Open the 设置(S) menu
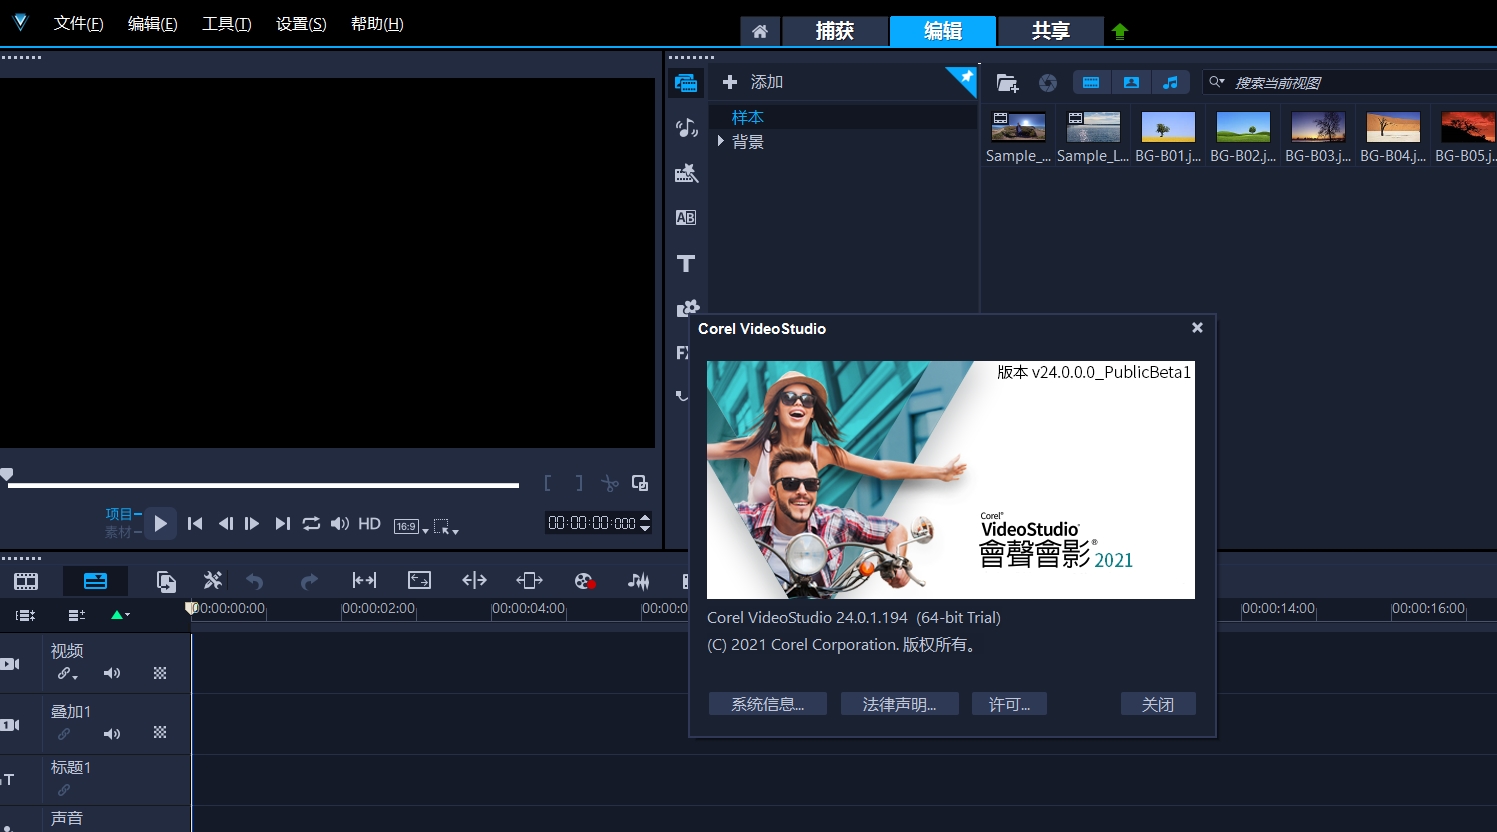 point(301,24)
